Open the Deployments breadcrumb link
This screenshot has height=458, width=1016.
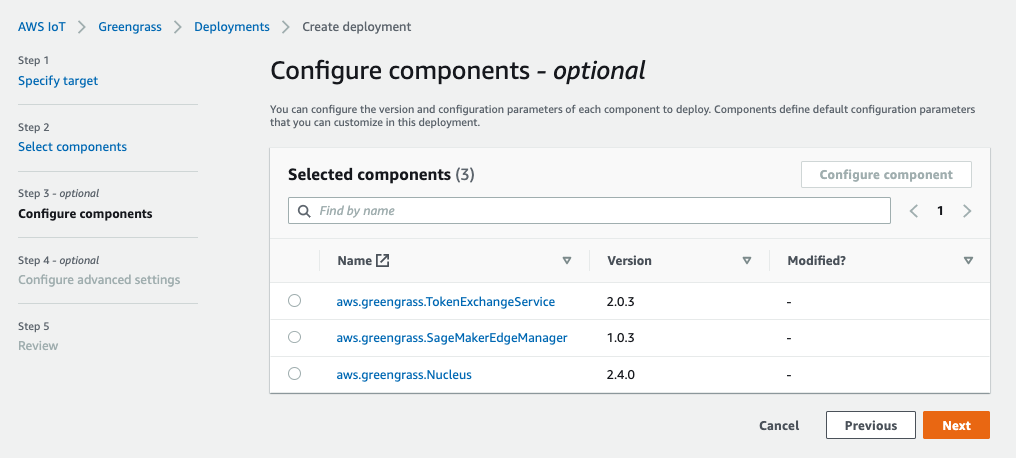pyautogui.click(x=232, y=27)
